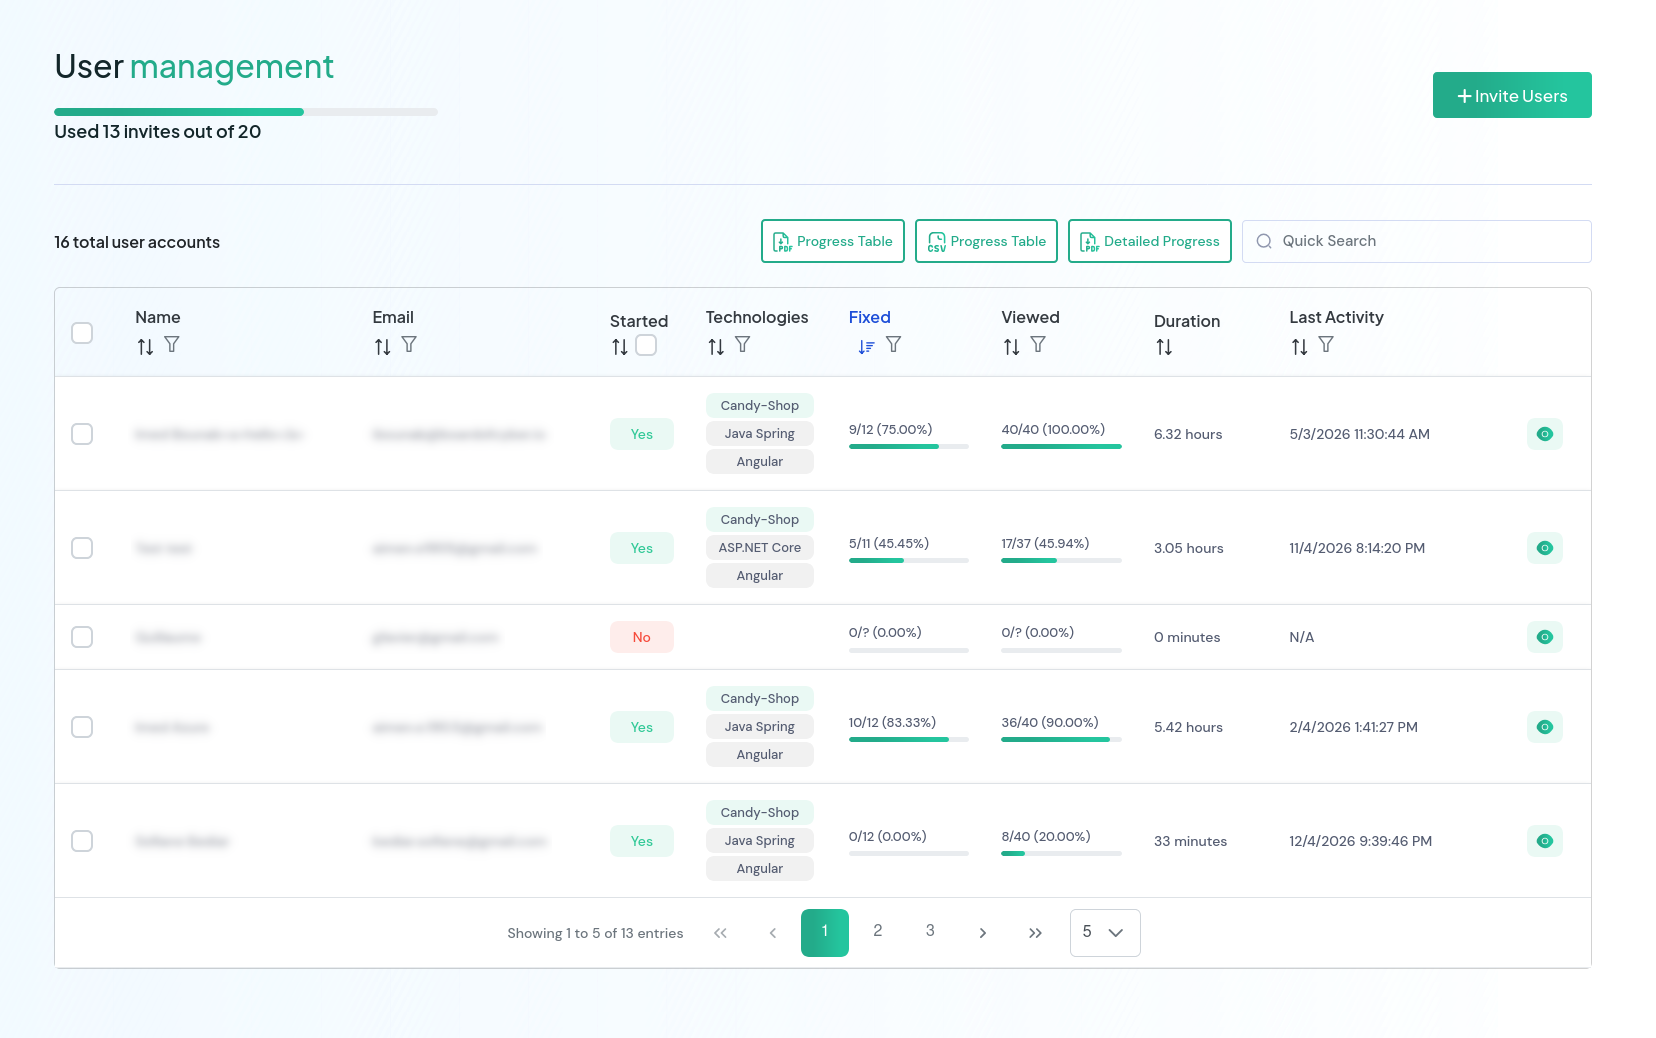Image resolution: width=1656 pixels, height=1038 pixels.
Task: Click the search magnifier icon
Action: point(1264,241)
